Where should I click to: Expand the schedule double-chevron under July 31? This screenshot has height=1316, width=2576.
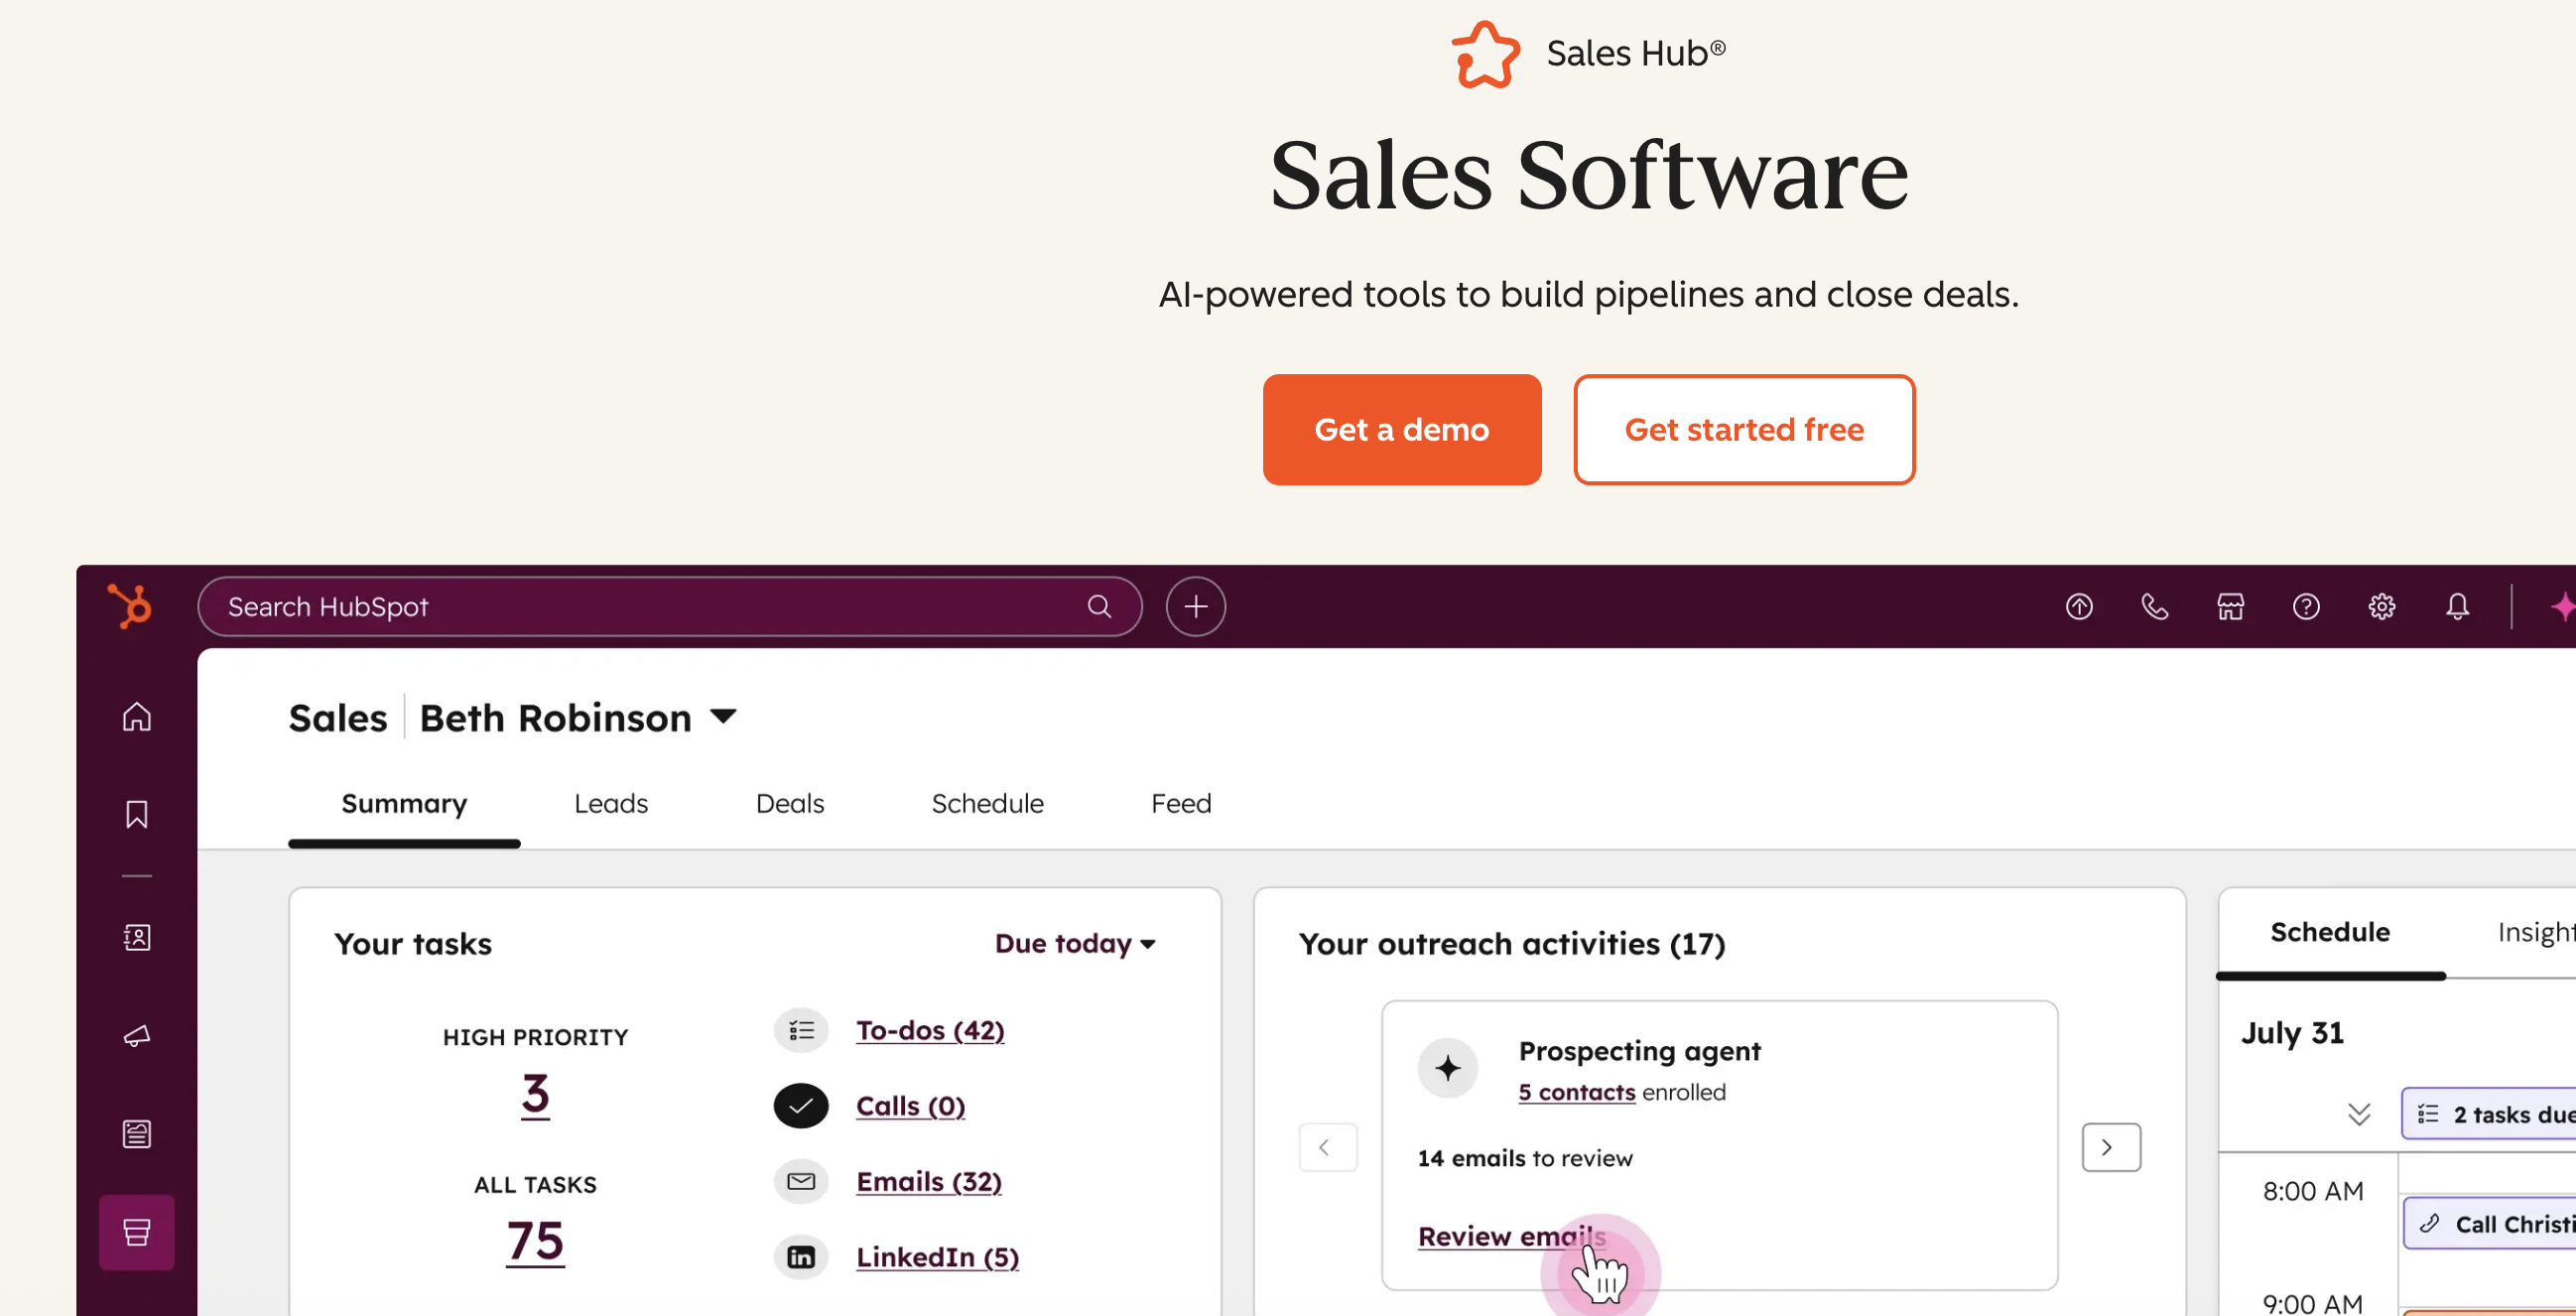[x=2358, y=1113]
